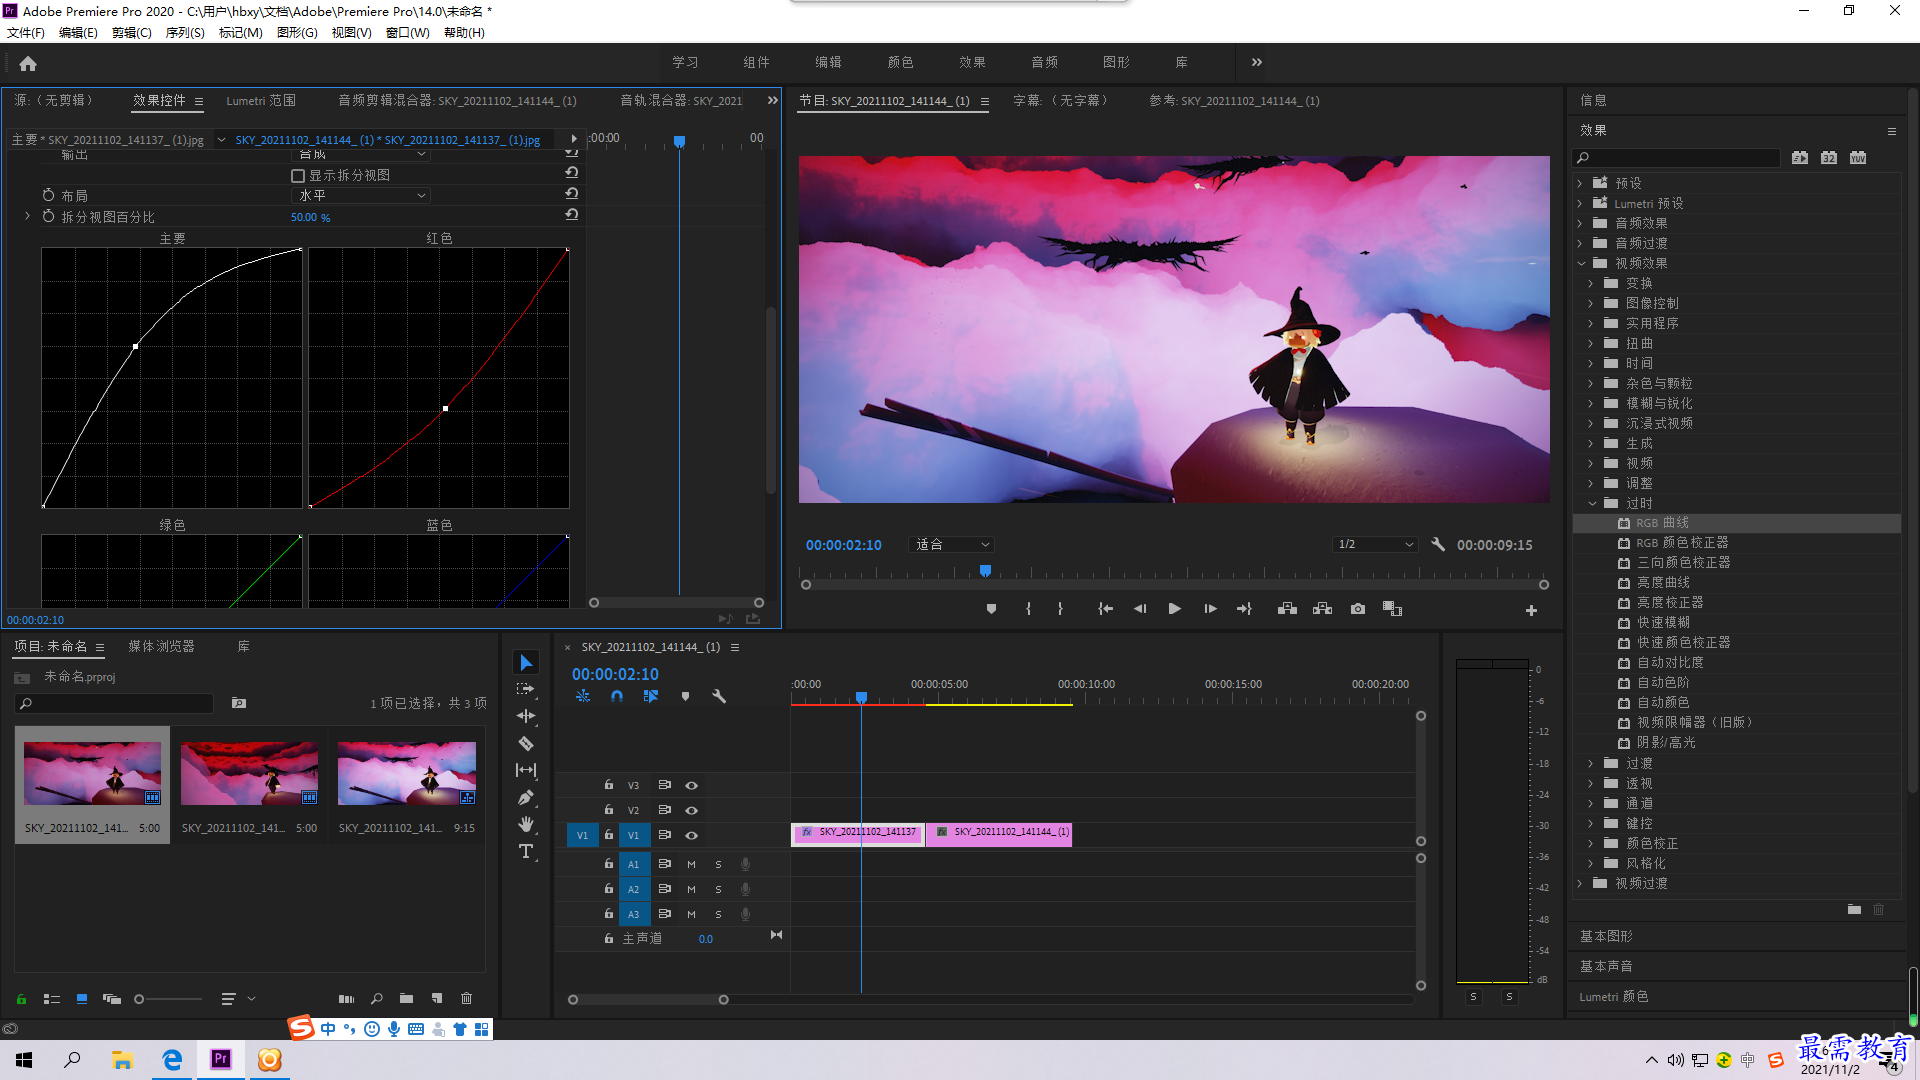This screenshot has height=1080, width=1920.
Task: Click the Lift button in program monitor
Action: point(1287,609)
